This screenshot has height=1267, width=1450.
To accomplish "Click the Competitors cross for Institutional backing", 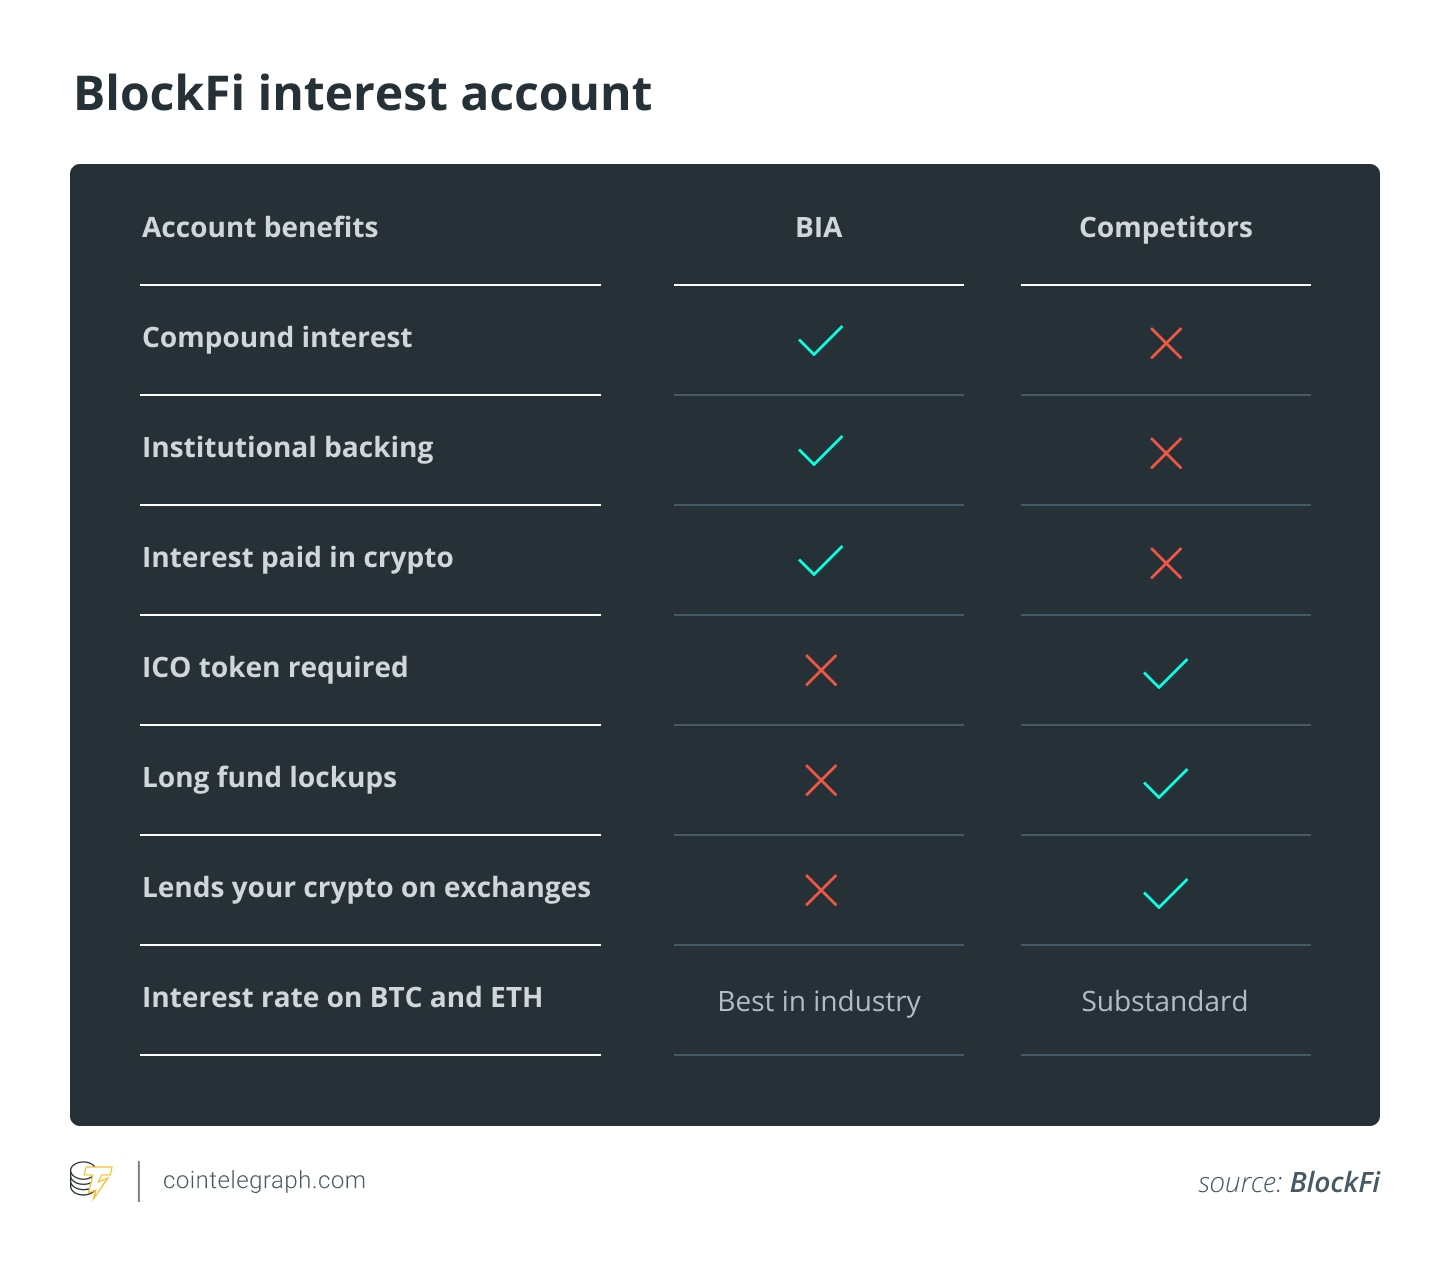I will tap(1166, 453).
